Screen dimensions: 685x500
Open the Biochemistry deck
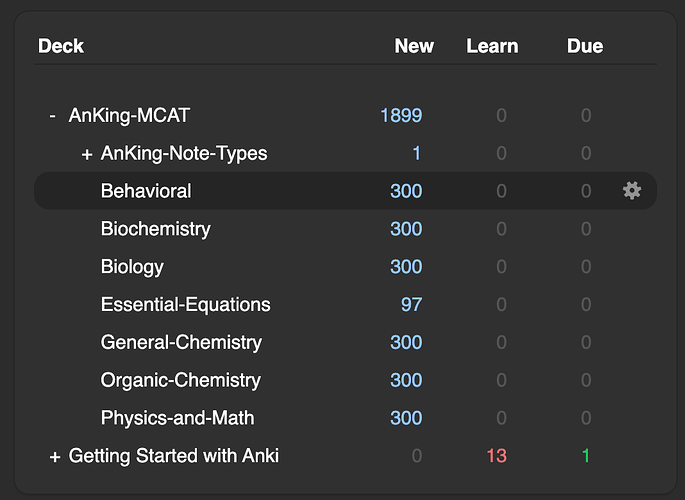156,229
